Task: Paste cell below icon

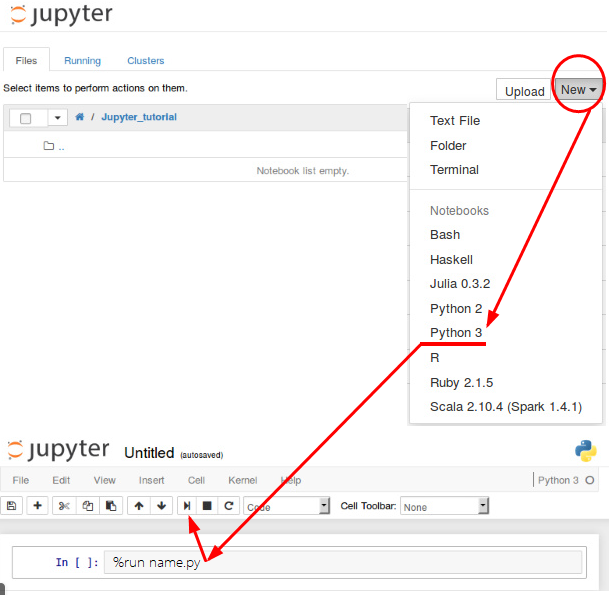Action: tap(111, 506)
